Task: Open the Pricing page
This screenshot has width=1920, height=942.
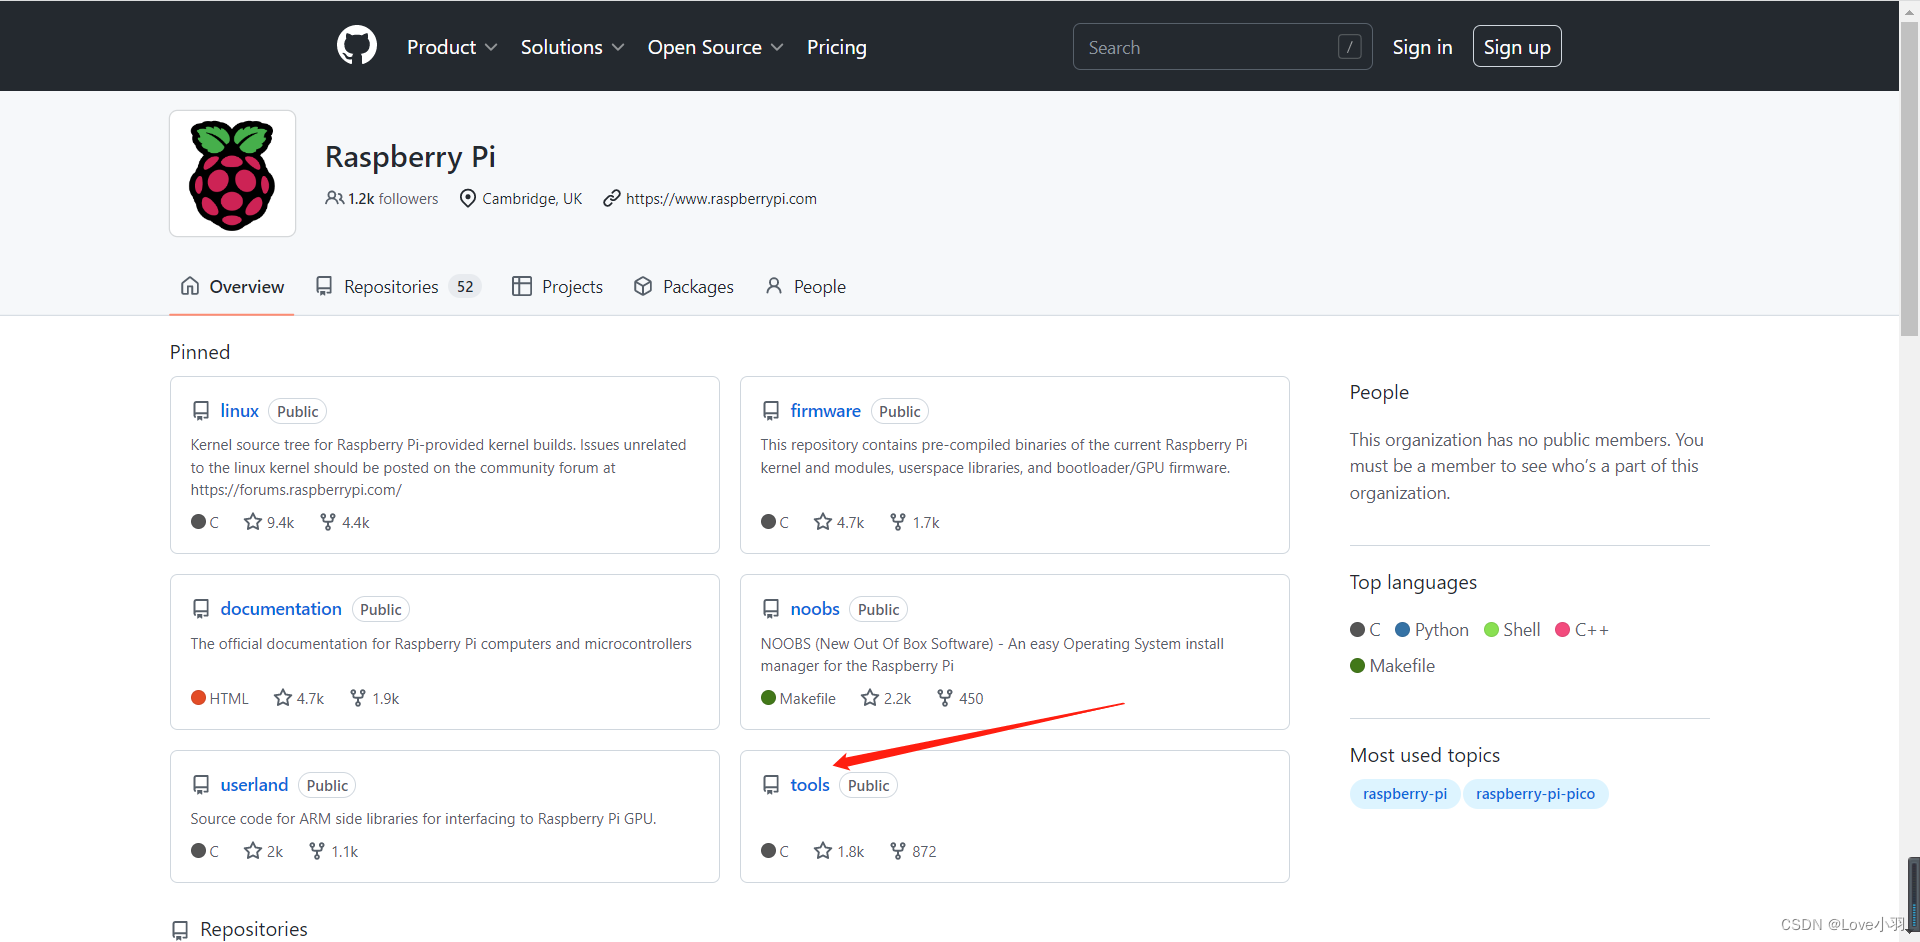Action: click(837, 47)
